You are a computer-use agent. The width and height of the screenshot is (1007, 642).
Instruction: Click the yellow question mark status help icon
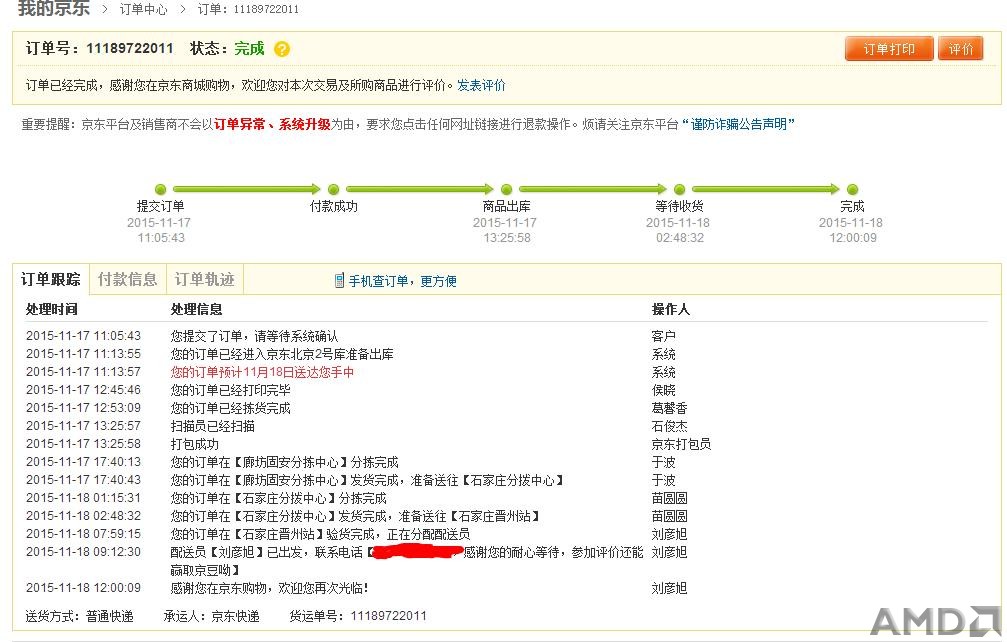click(x=281, y=49)
